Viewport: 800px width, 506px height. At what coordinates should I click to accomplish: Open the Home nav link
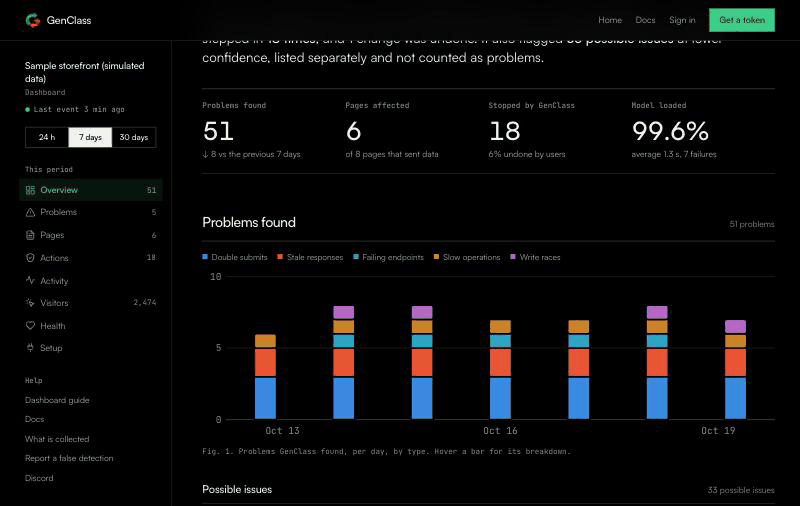click(x=610, y=20)
